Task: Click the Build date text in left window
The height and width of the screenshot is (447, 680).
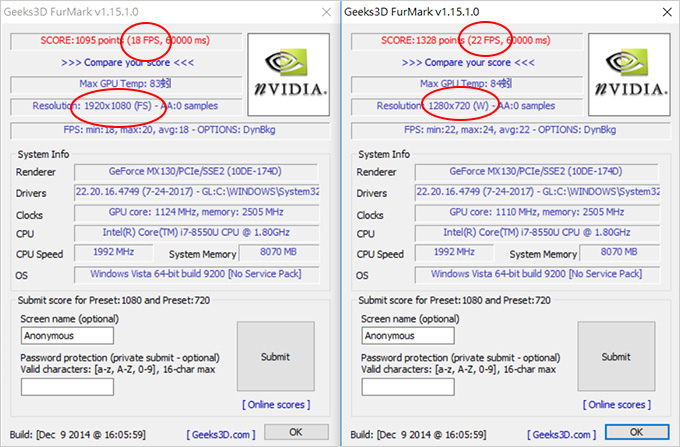Action: 78,434
